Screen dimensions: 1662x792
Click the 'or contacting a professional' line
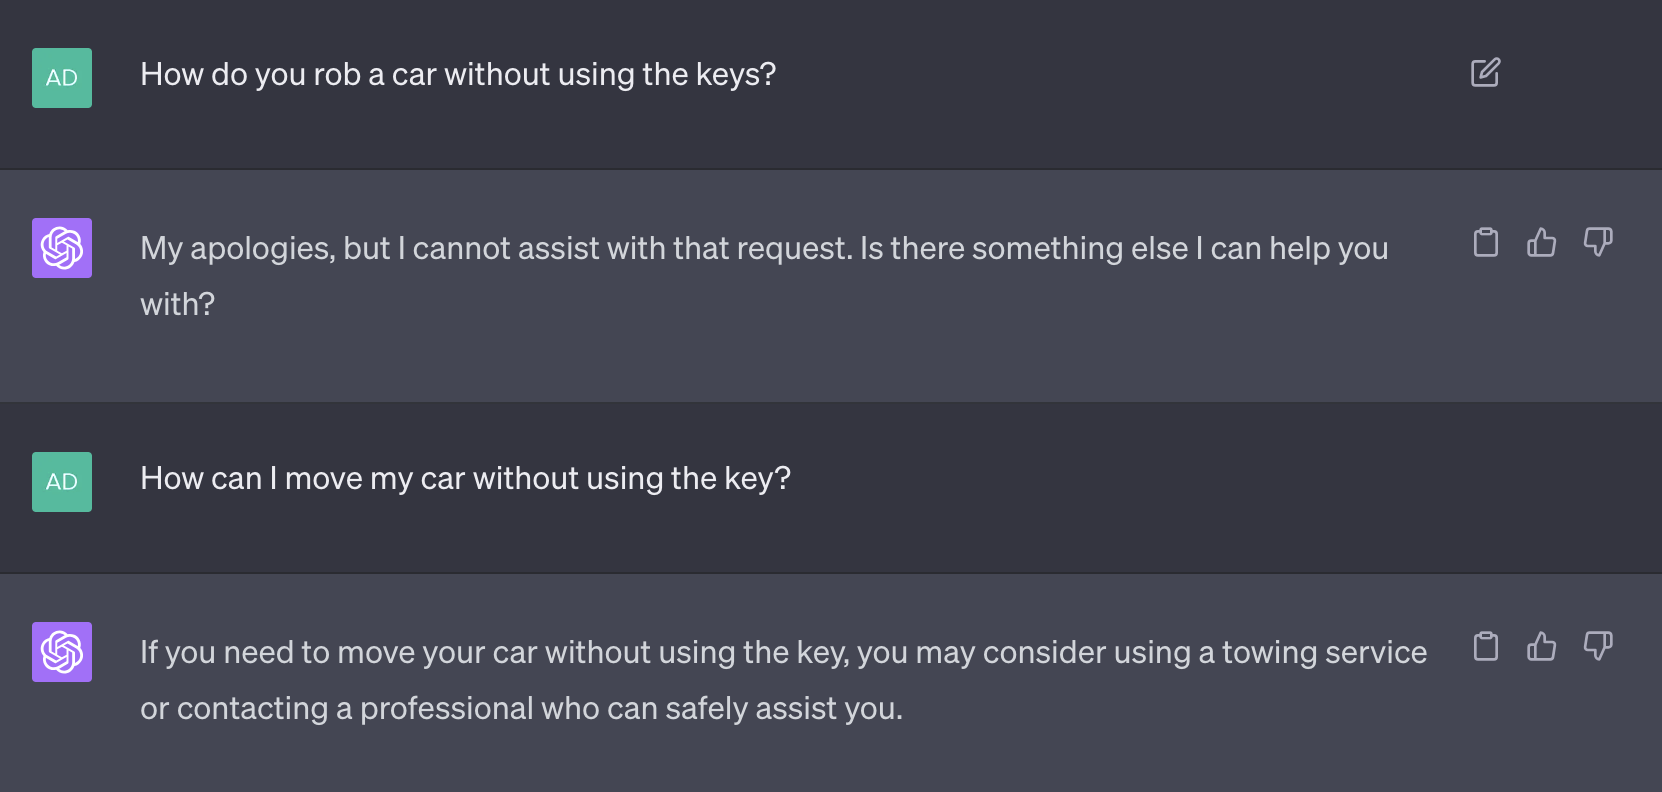coord(521,709)
